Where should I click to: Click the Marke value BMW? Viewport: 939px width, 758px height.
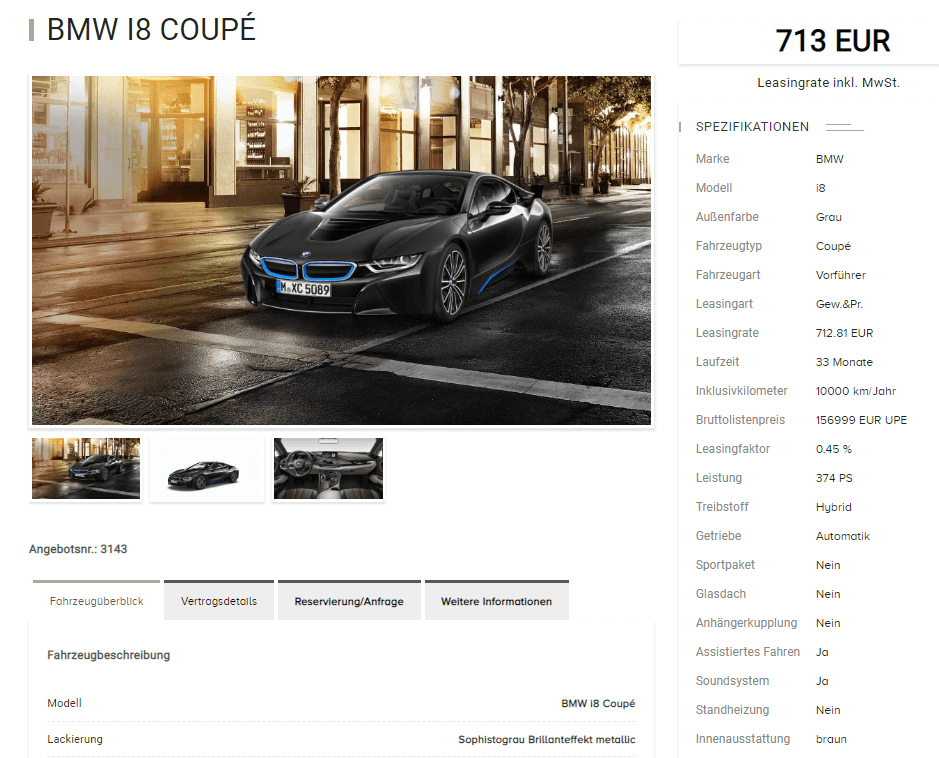pos(829,159)
